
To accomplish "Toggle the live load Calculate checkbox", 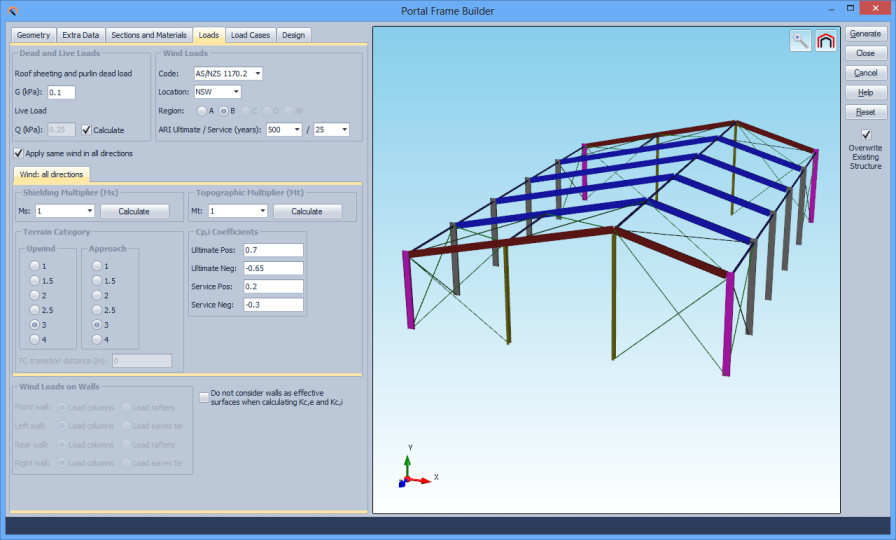I will click(x=87, y=130).
